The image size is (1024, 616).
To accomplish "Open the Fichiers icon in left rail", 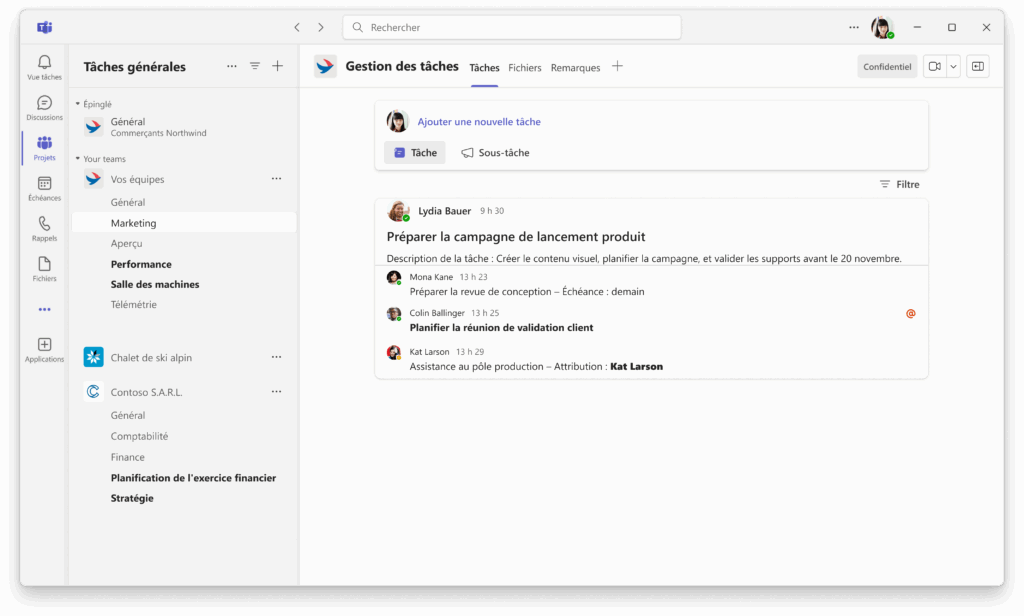I will (44, 264).
